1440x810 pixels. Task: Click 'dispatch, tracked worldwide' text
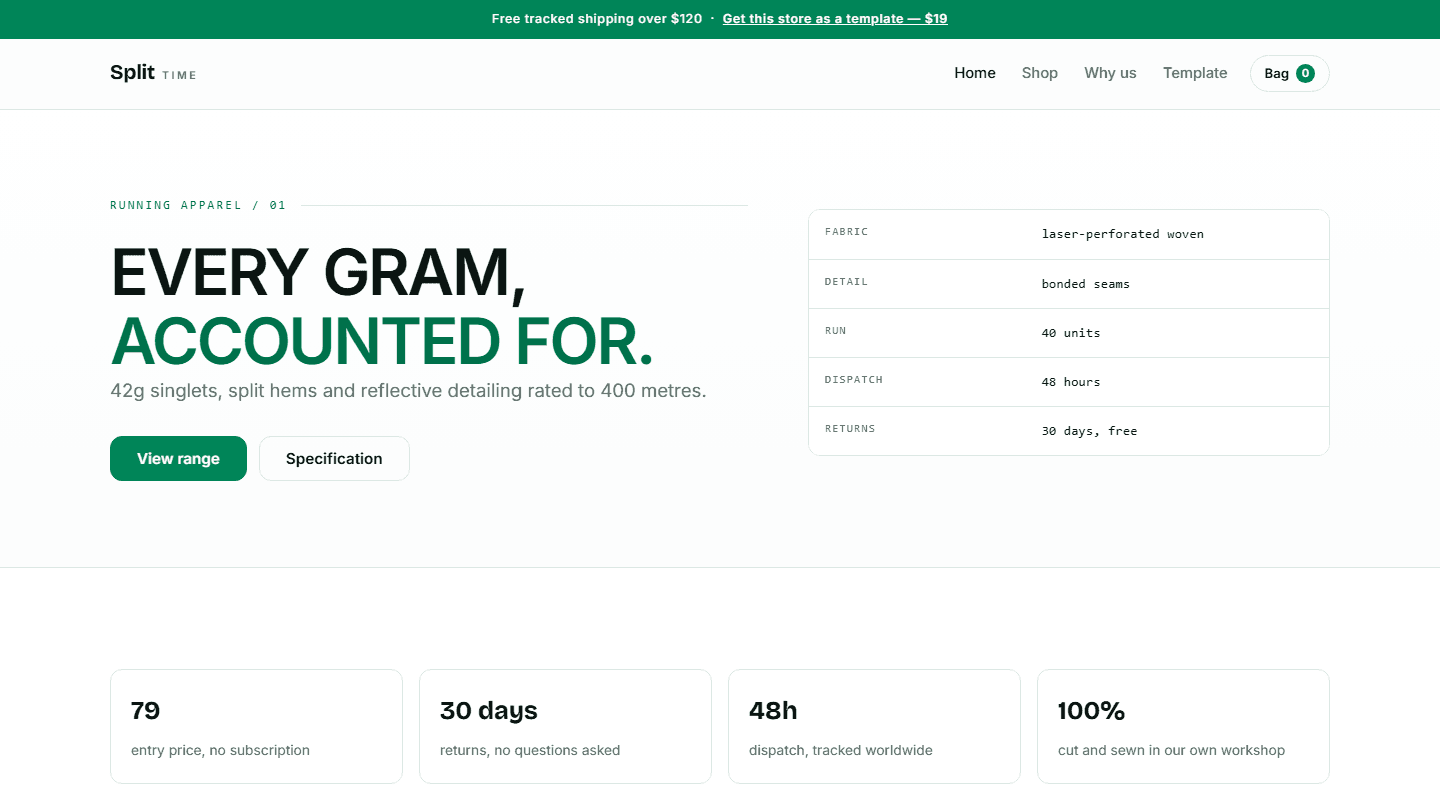pos(841,750)
